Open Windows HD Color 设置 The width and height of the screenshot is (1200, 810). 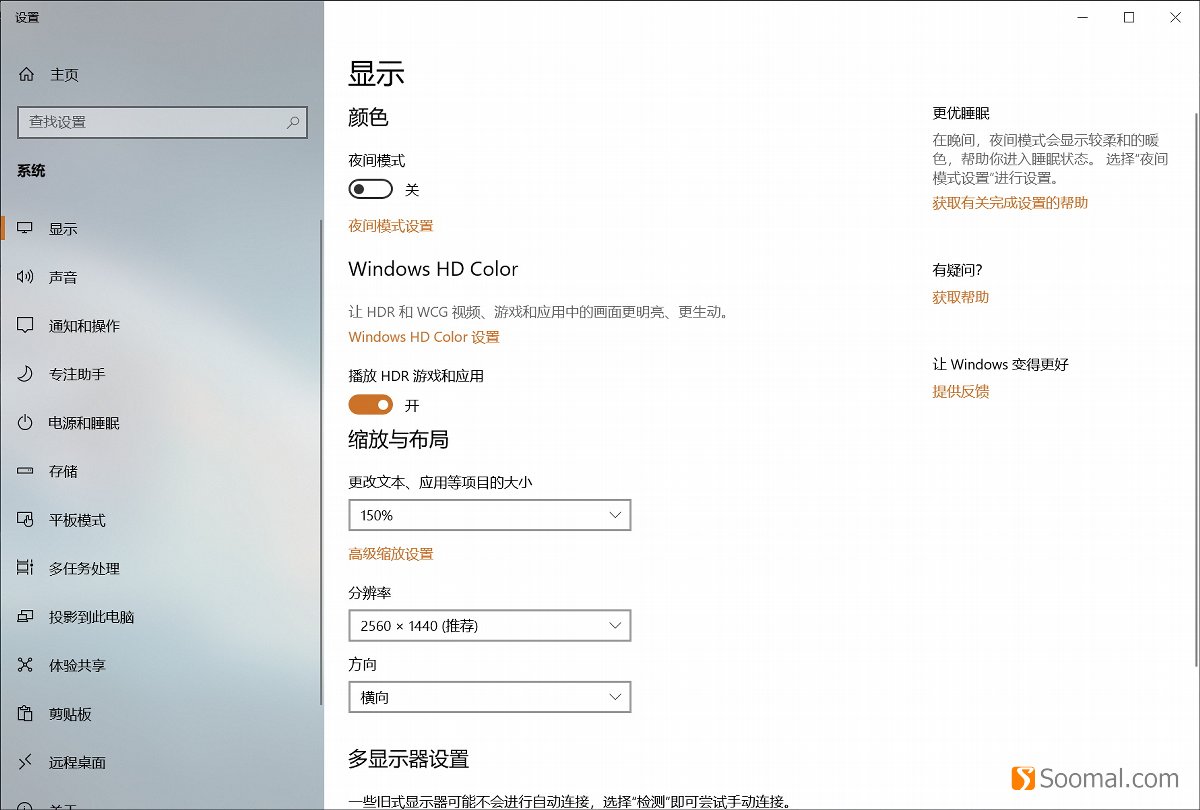[424, 337]
